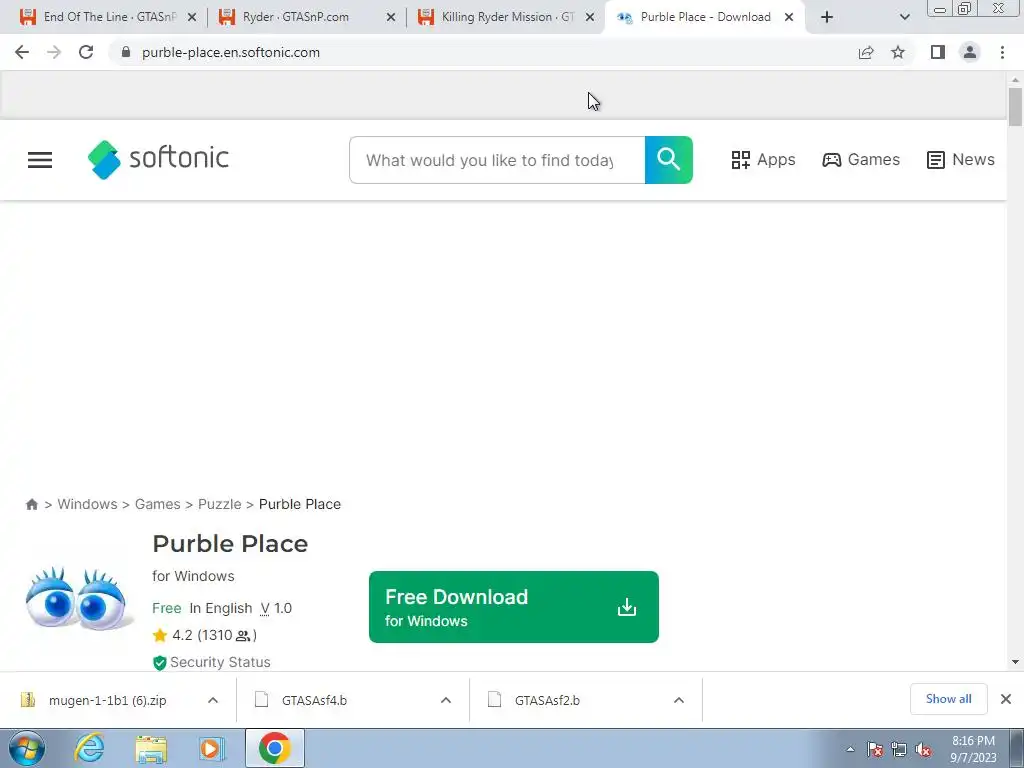Open a new tab with plus button
Image resolution: width=1024 pixels, height=768 pixels.
coord(827,17)
